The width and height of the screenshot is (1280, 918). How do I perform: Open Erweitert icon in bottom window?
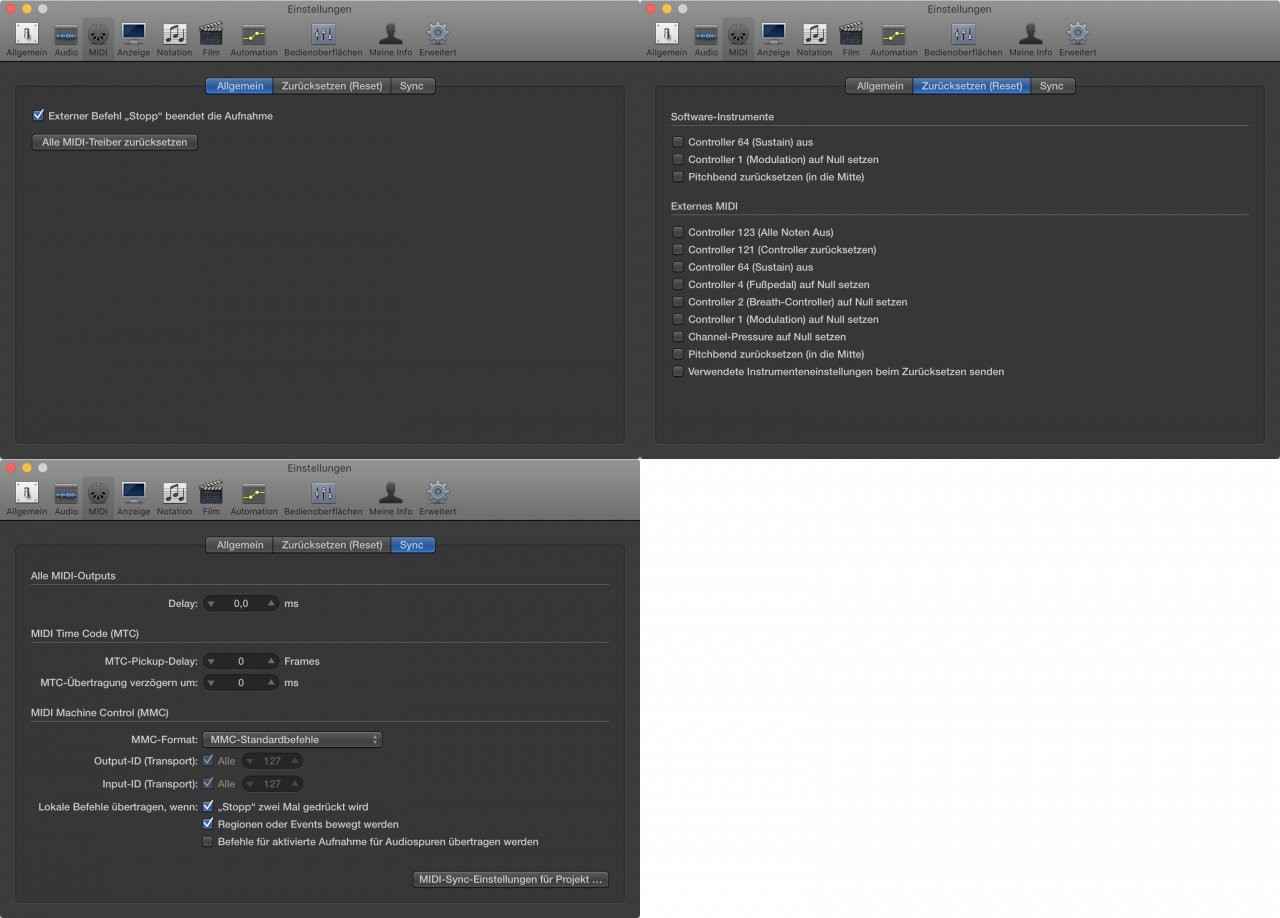pos(437,497)
